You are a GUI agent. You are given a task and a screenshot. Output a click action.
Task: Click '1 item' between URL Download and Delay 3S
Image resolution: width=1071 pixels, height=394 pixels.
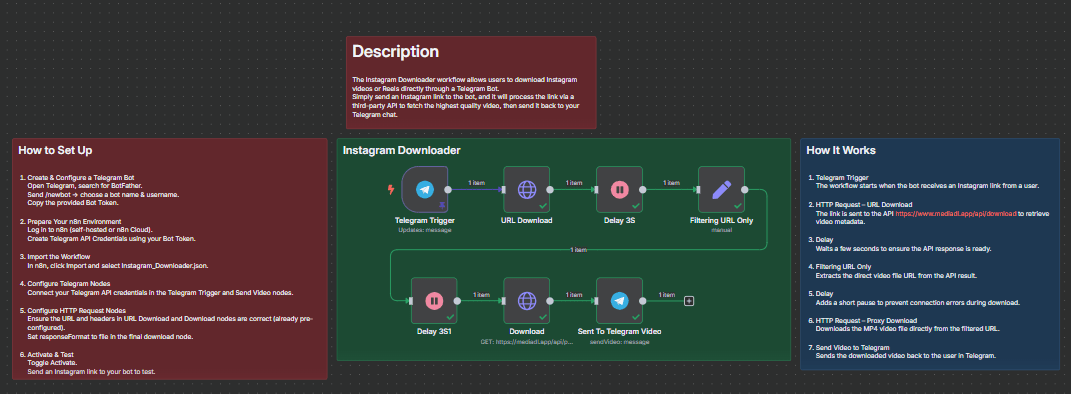click(574, 183)
